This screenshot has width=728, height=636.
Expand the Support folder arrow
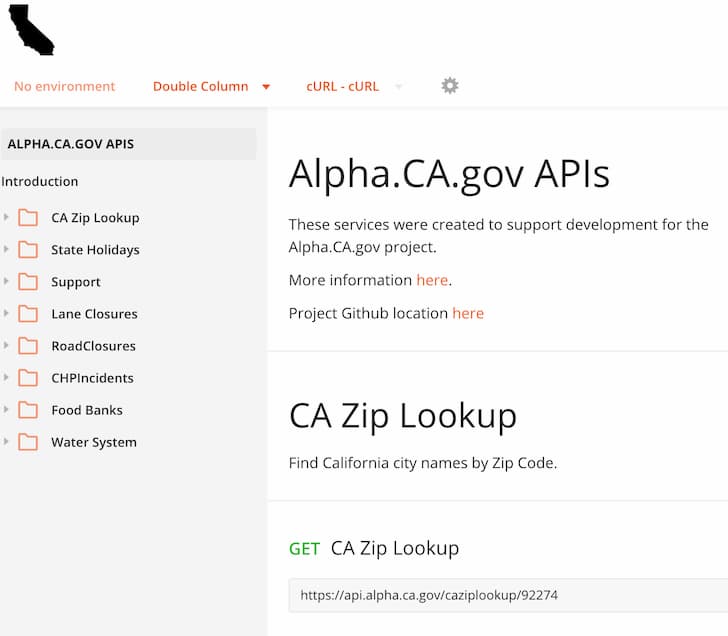(6, 281)
